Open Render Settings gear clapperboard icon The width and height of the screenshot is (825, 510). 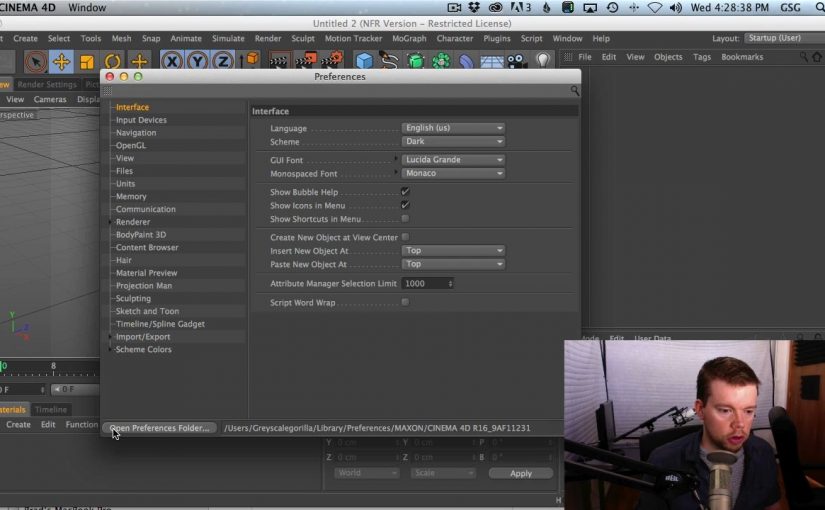(331, 61)
